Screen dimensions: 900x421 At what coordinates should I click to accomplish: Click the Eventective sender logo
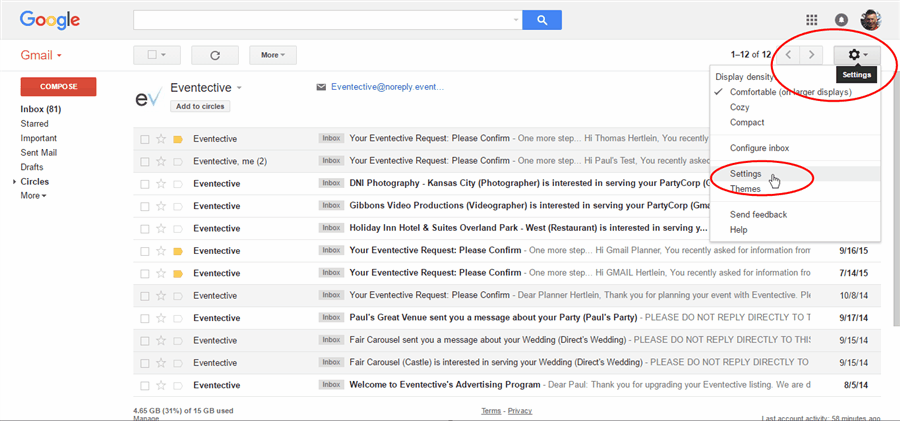coord(148,97)
